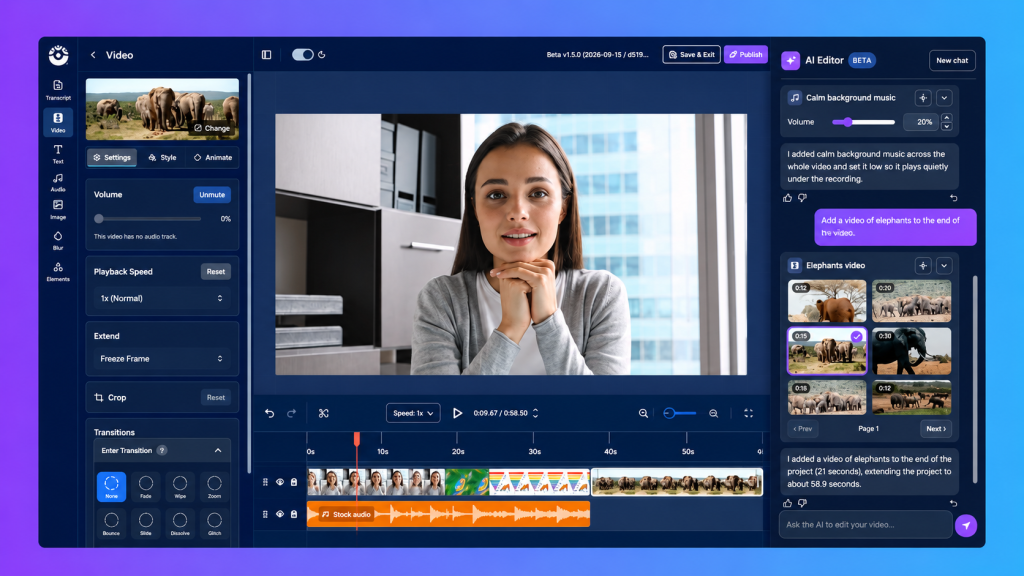Unmute the video volume

[212, 195]
